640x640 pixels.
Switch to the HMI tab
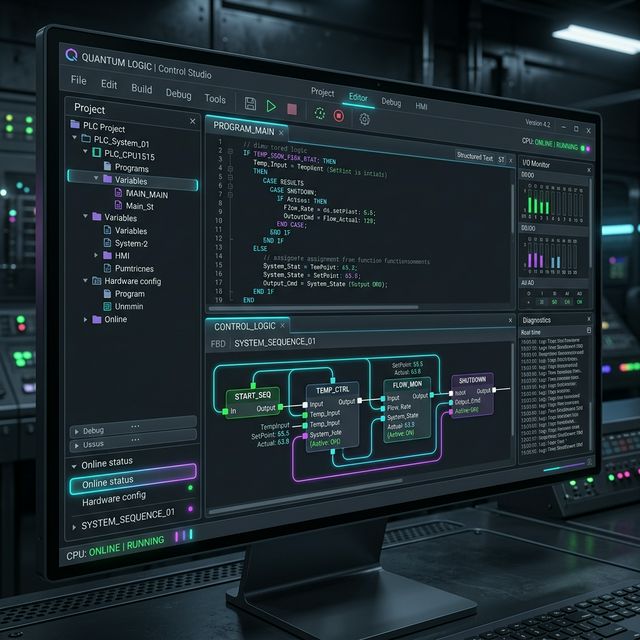pyautogui.click(x=421, y=106)
